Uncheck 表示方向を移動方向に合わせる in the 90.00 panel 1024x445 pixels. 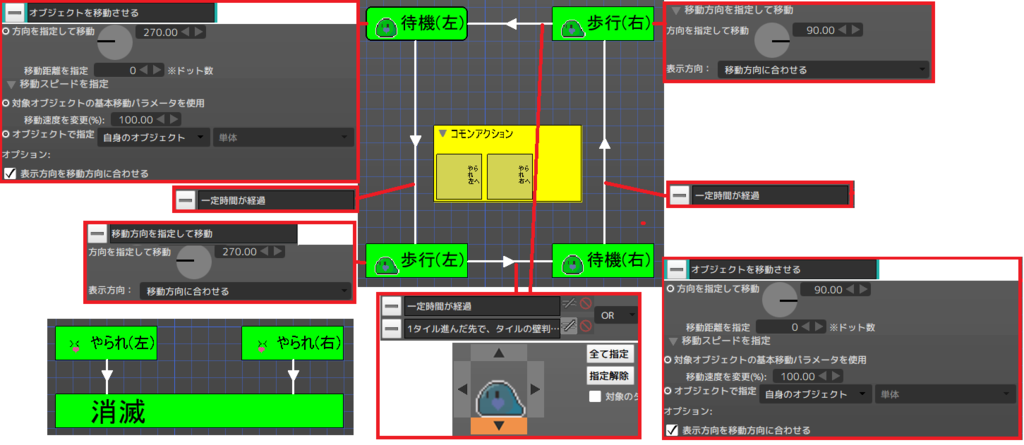pos(672,430)
